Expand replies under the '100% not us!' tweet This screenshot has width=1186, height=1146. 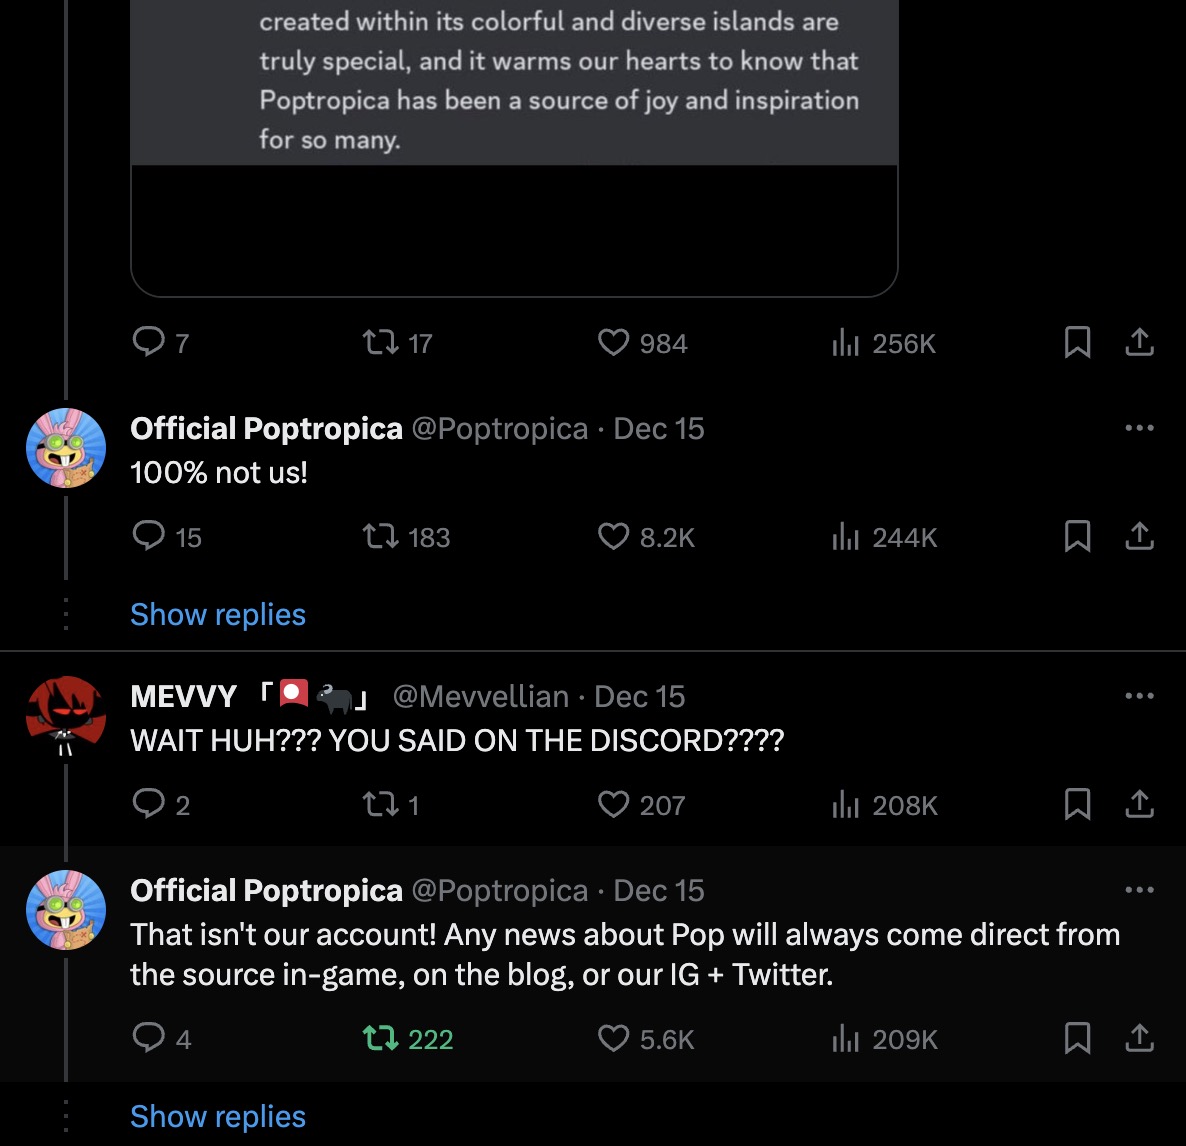click(x=217, y=614)
